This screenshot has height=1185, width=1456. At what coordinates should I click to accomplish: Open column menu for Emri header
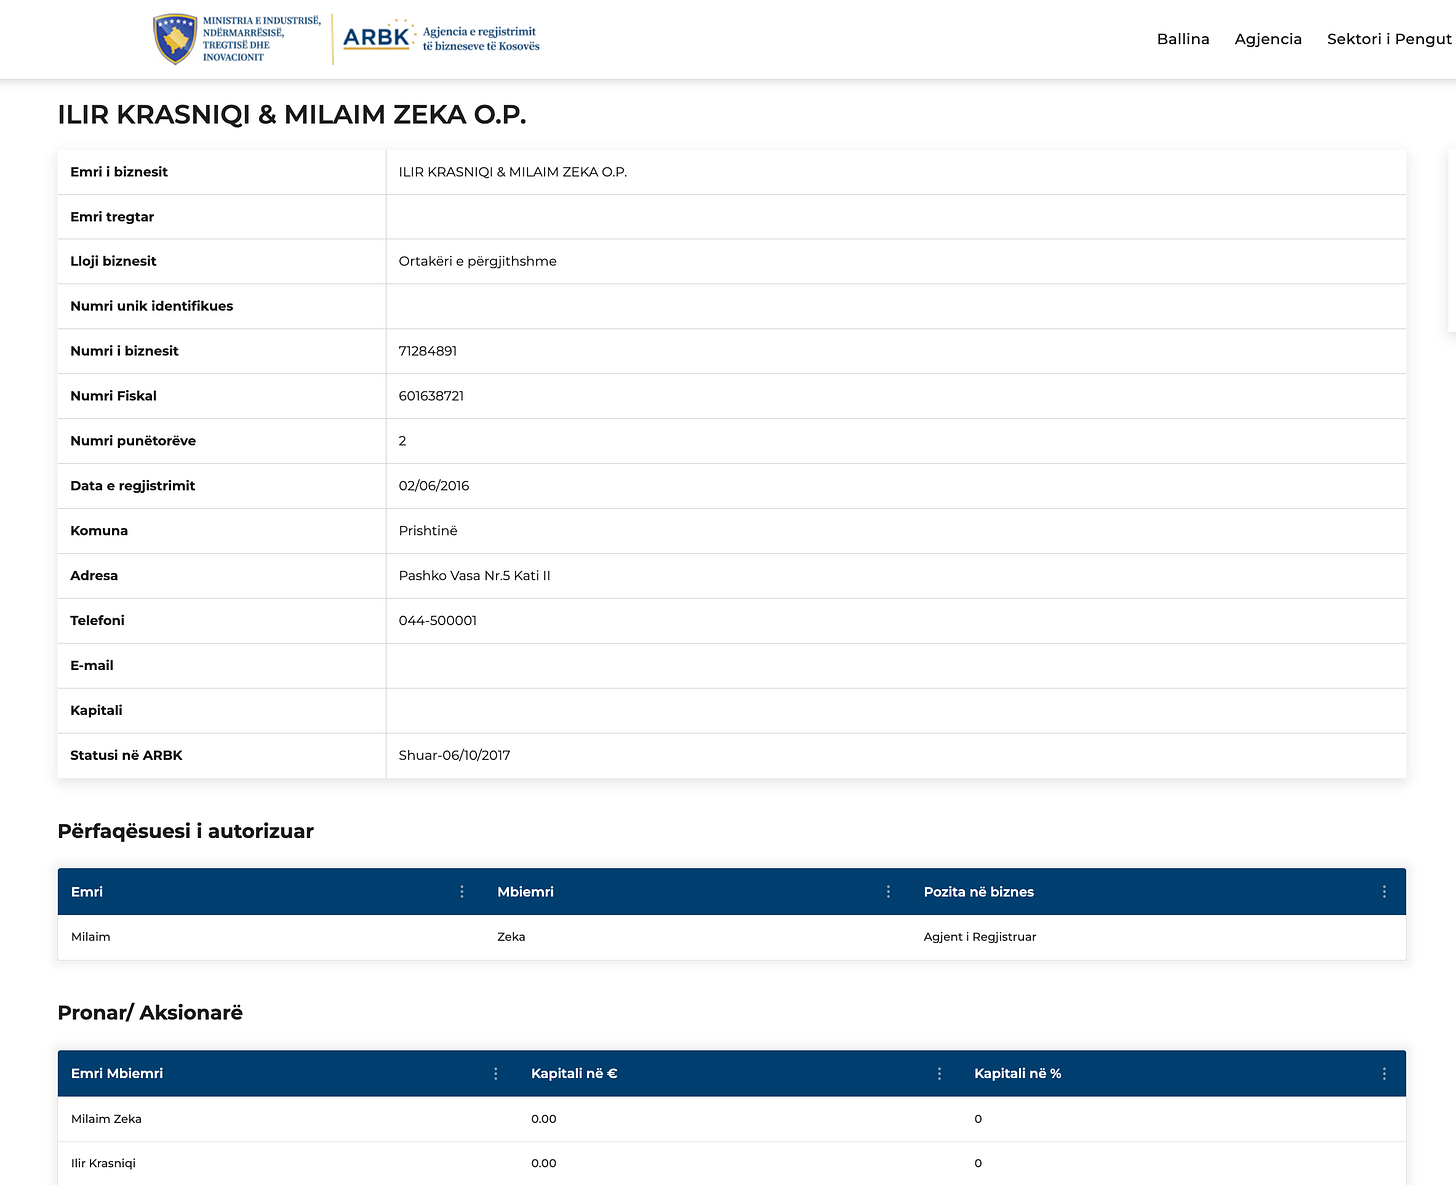click(x=462, y=892)
